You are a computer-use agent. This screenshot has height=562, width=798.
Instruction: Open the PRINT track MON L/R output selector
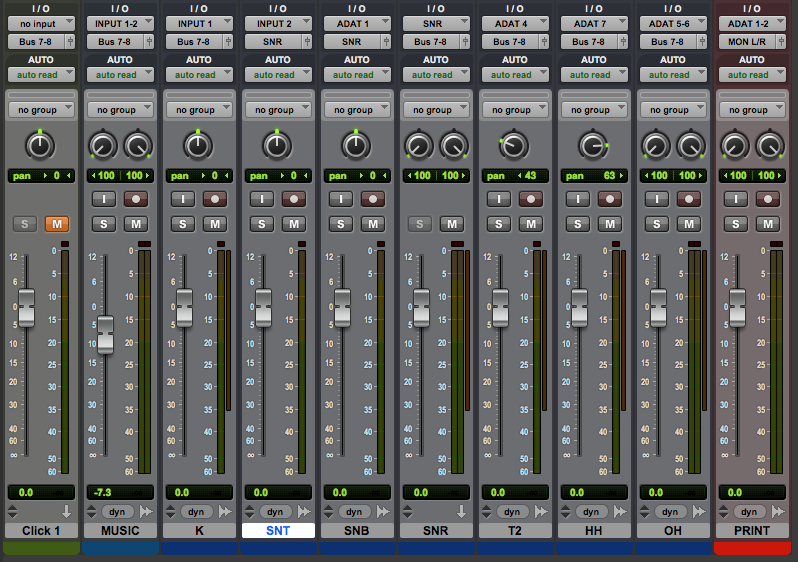(x=752, y=41)
